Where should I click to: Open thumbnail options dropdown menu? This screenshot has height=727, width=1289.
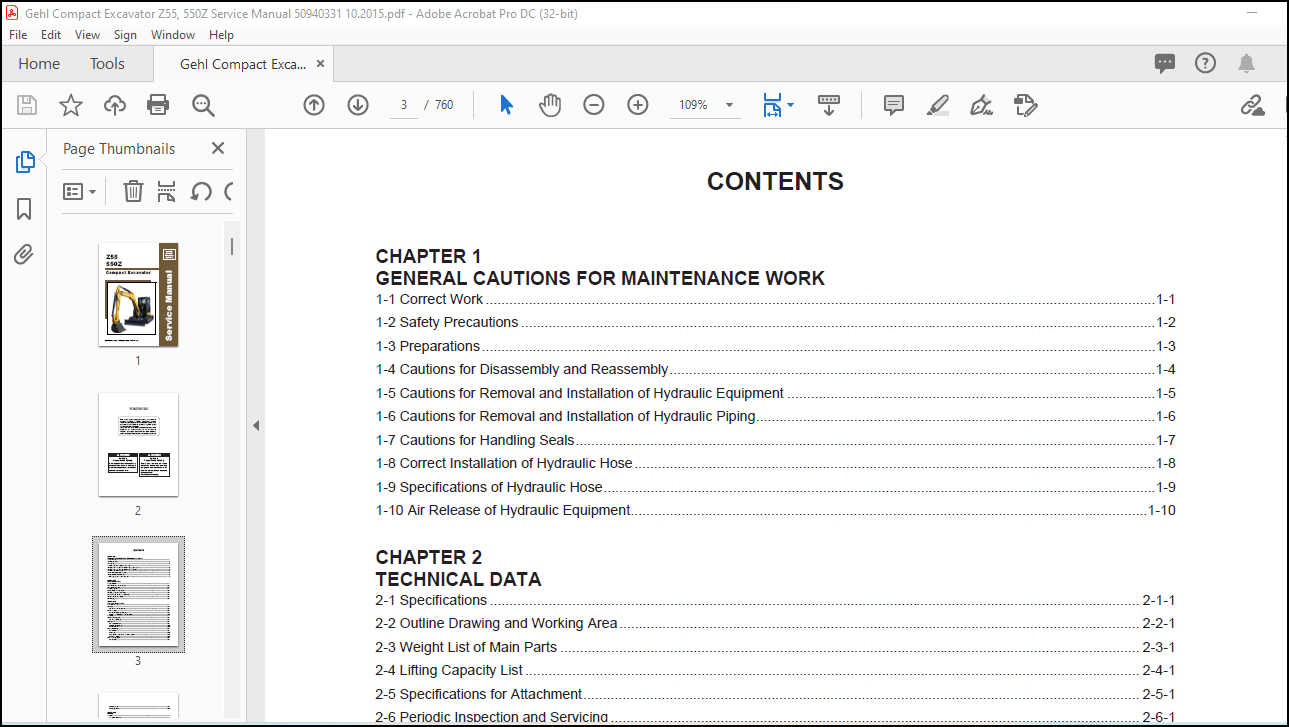80,191
